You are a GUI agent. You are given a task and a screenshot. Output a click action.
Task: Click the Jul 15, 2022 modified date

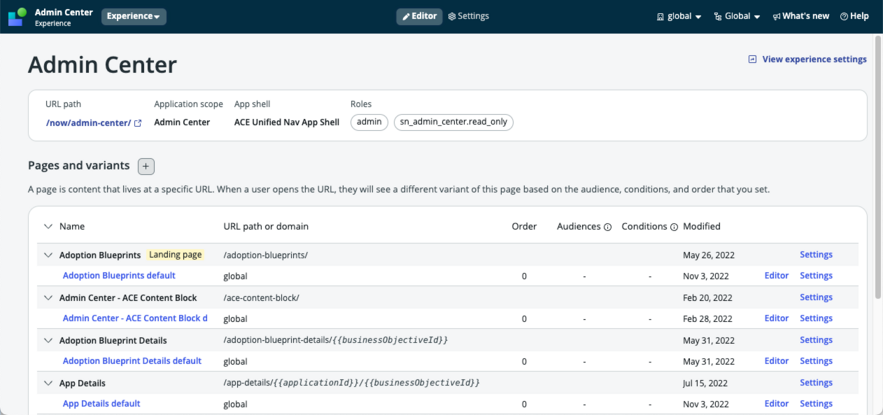point(706,383)
